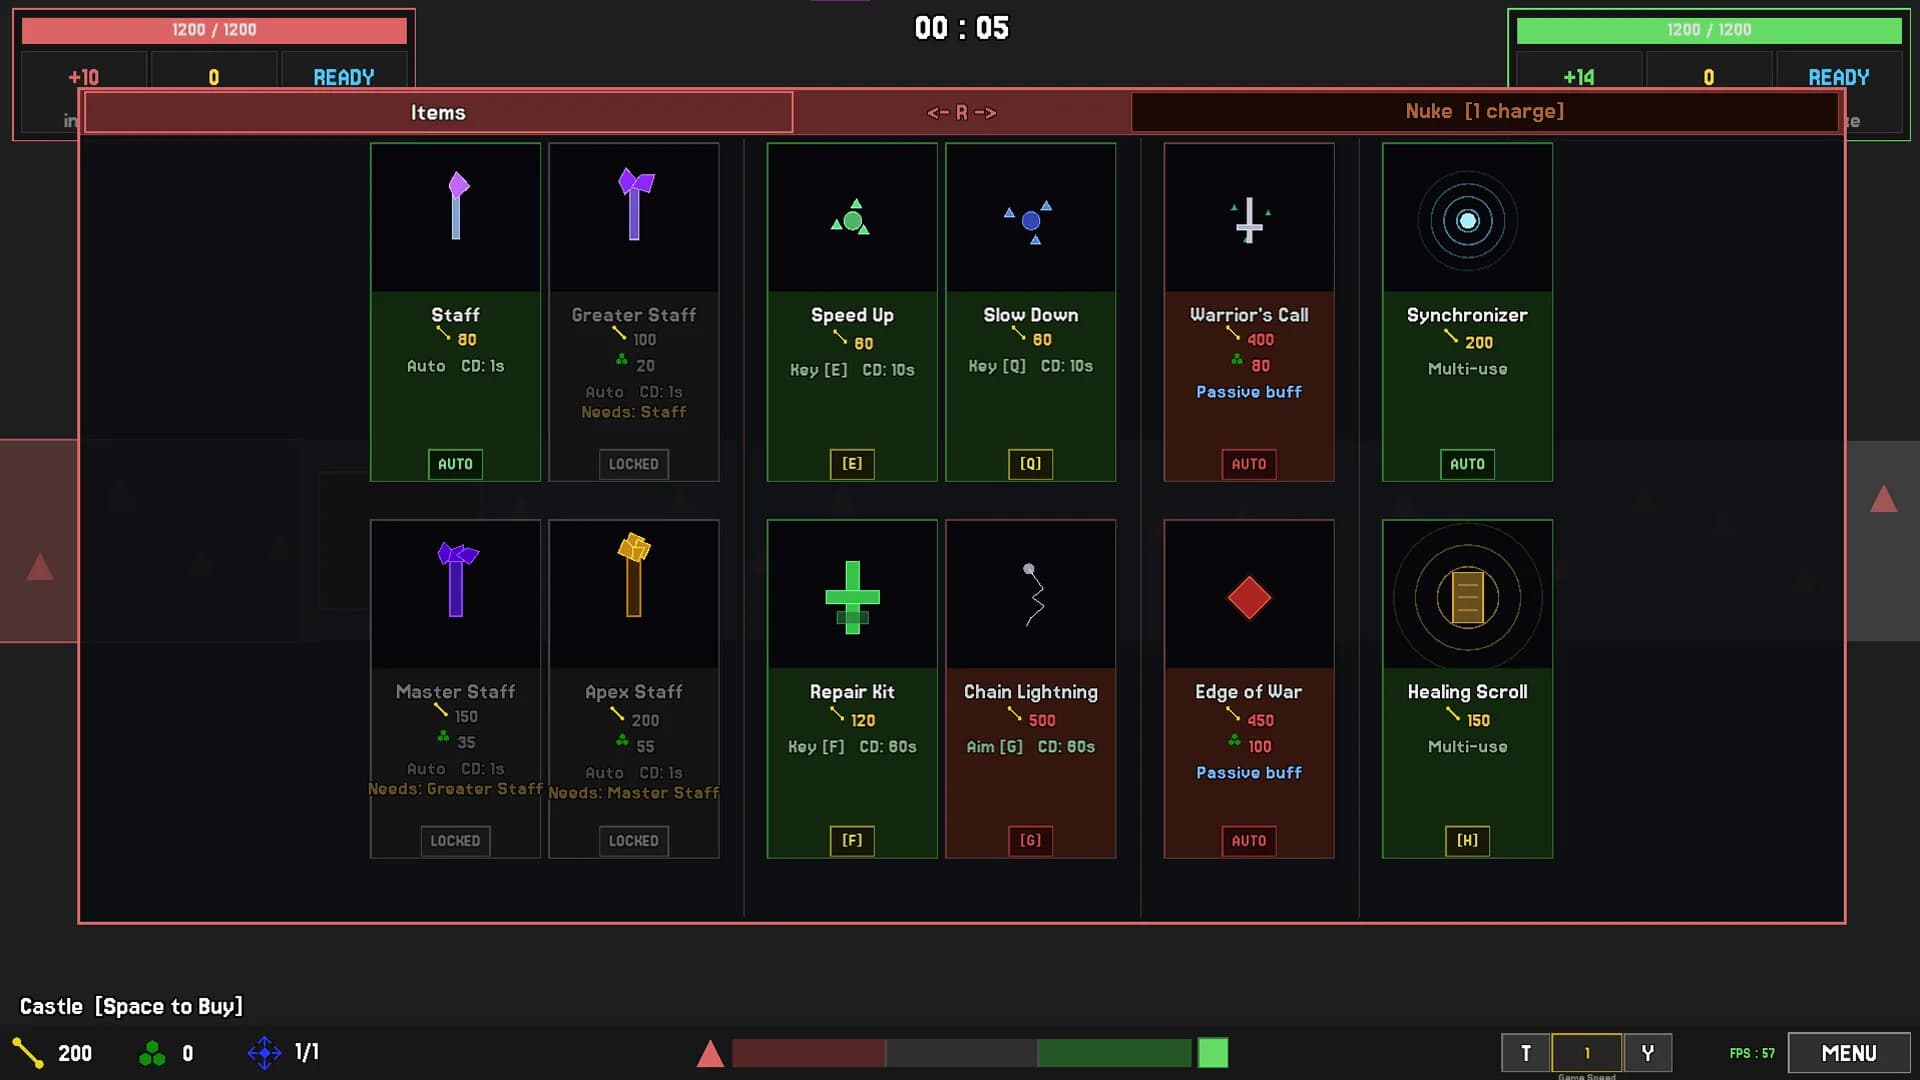
Task: Click the Repair Kit 120 cost
Action: tap(863, 720)
